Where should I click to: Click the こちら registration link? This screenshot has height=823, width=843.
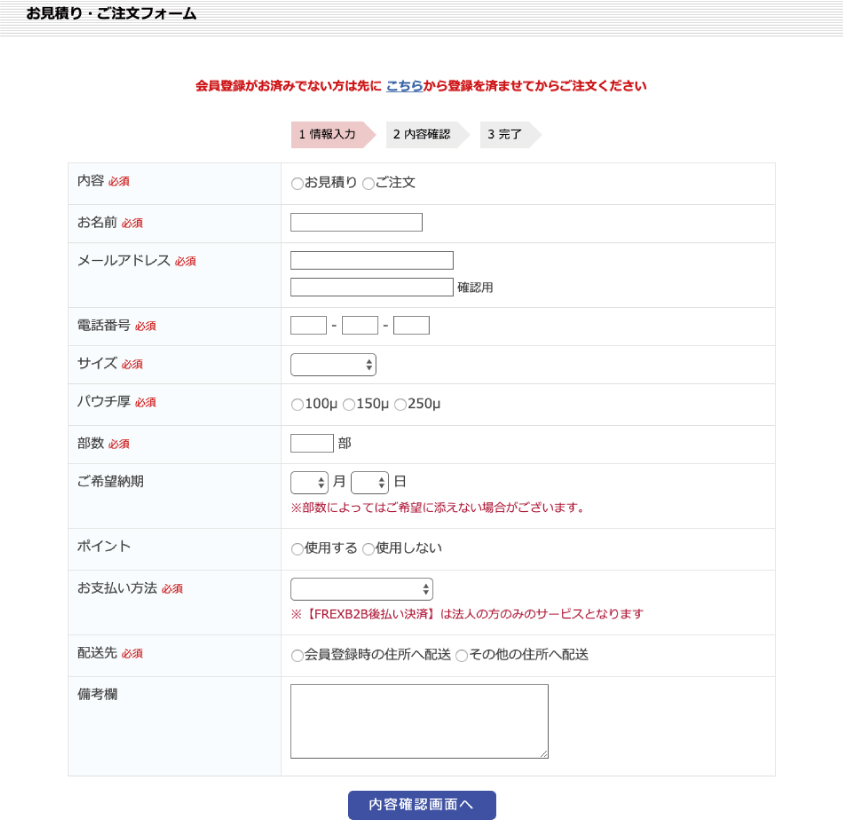tap(404, 86)
